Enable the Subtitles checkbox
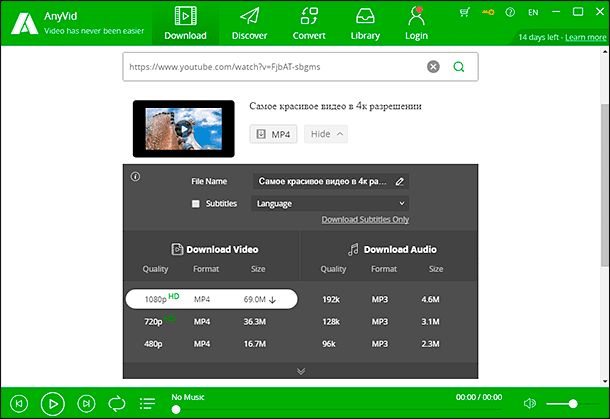The height and width of the screenshot is (419, 610). point(196,203)
